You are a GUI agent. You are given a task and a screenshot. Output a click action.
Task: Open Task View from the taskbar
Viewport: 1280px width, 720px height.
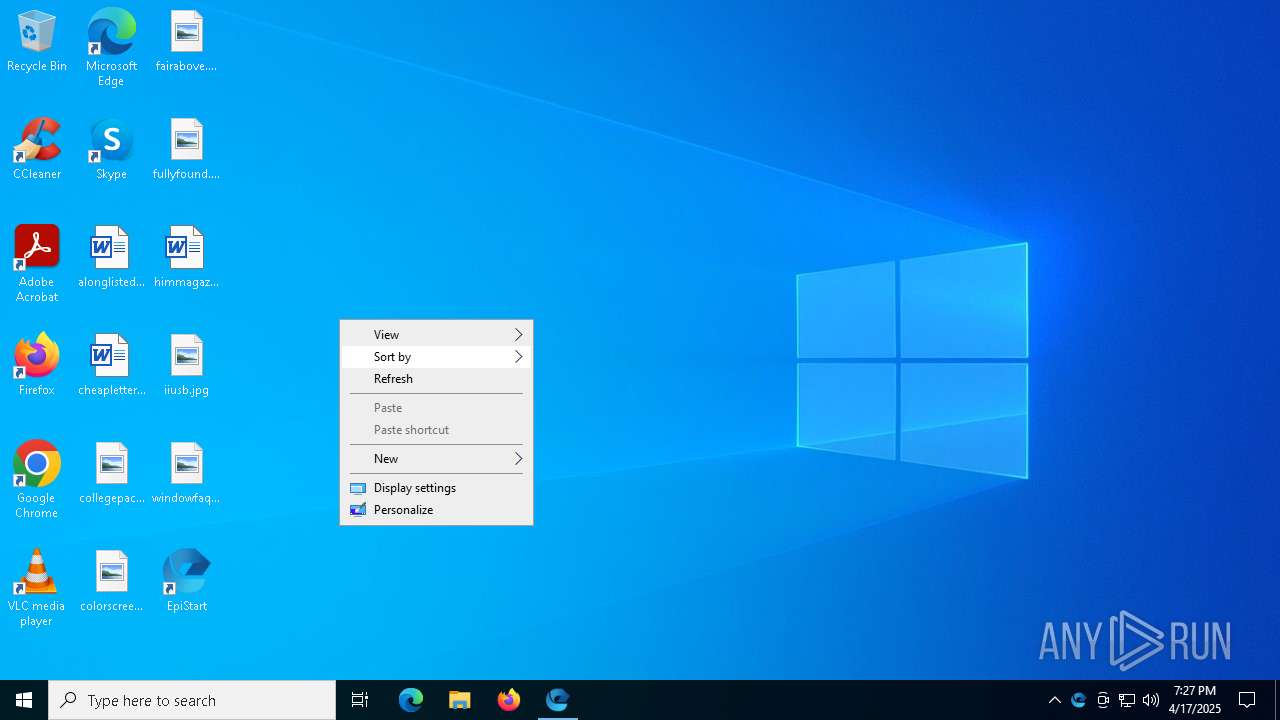point(360,700)
